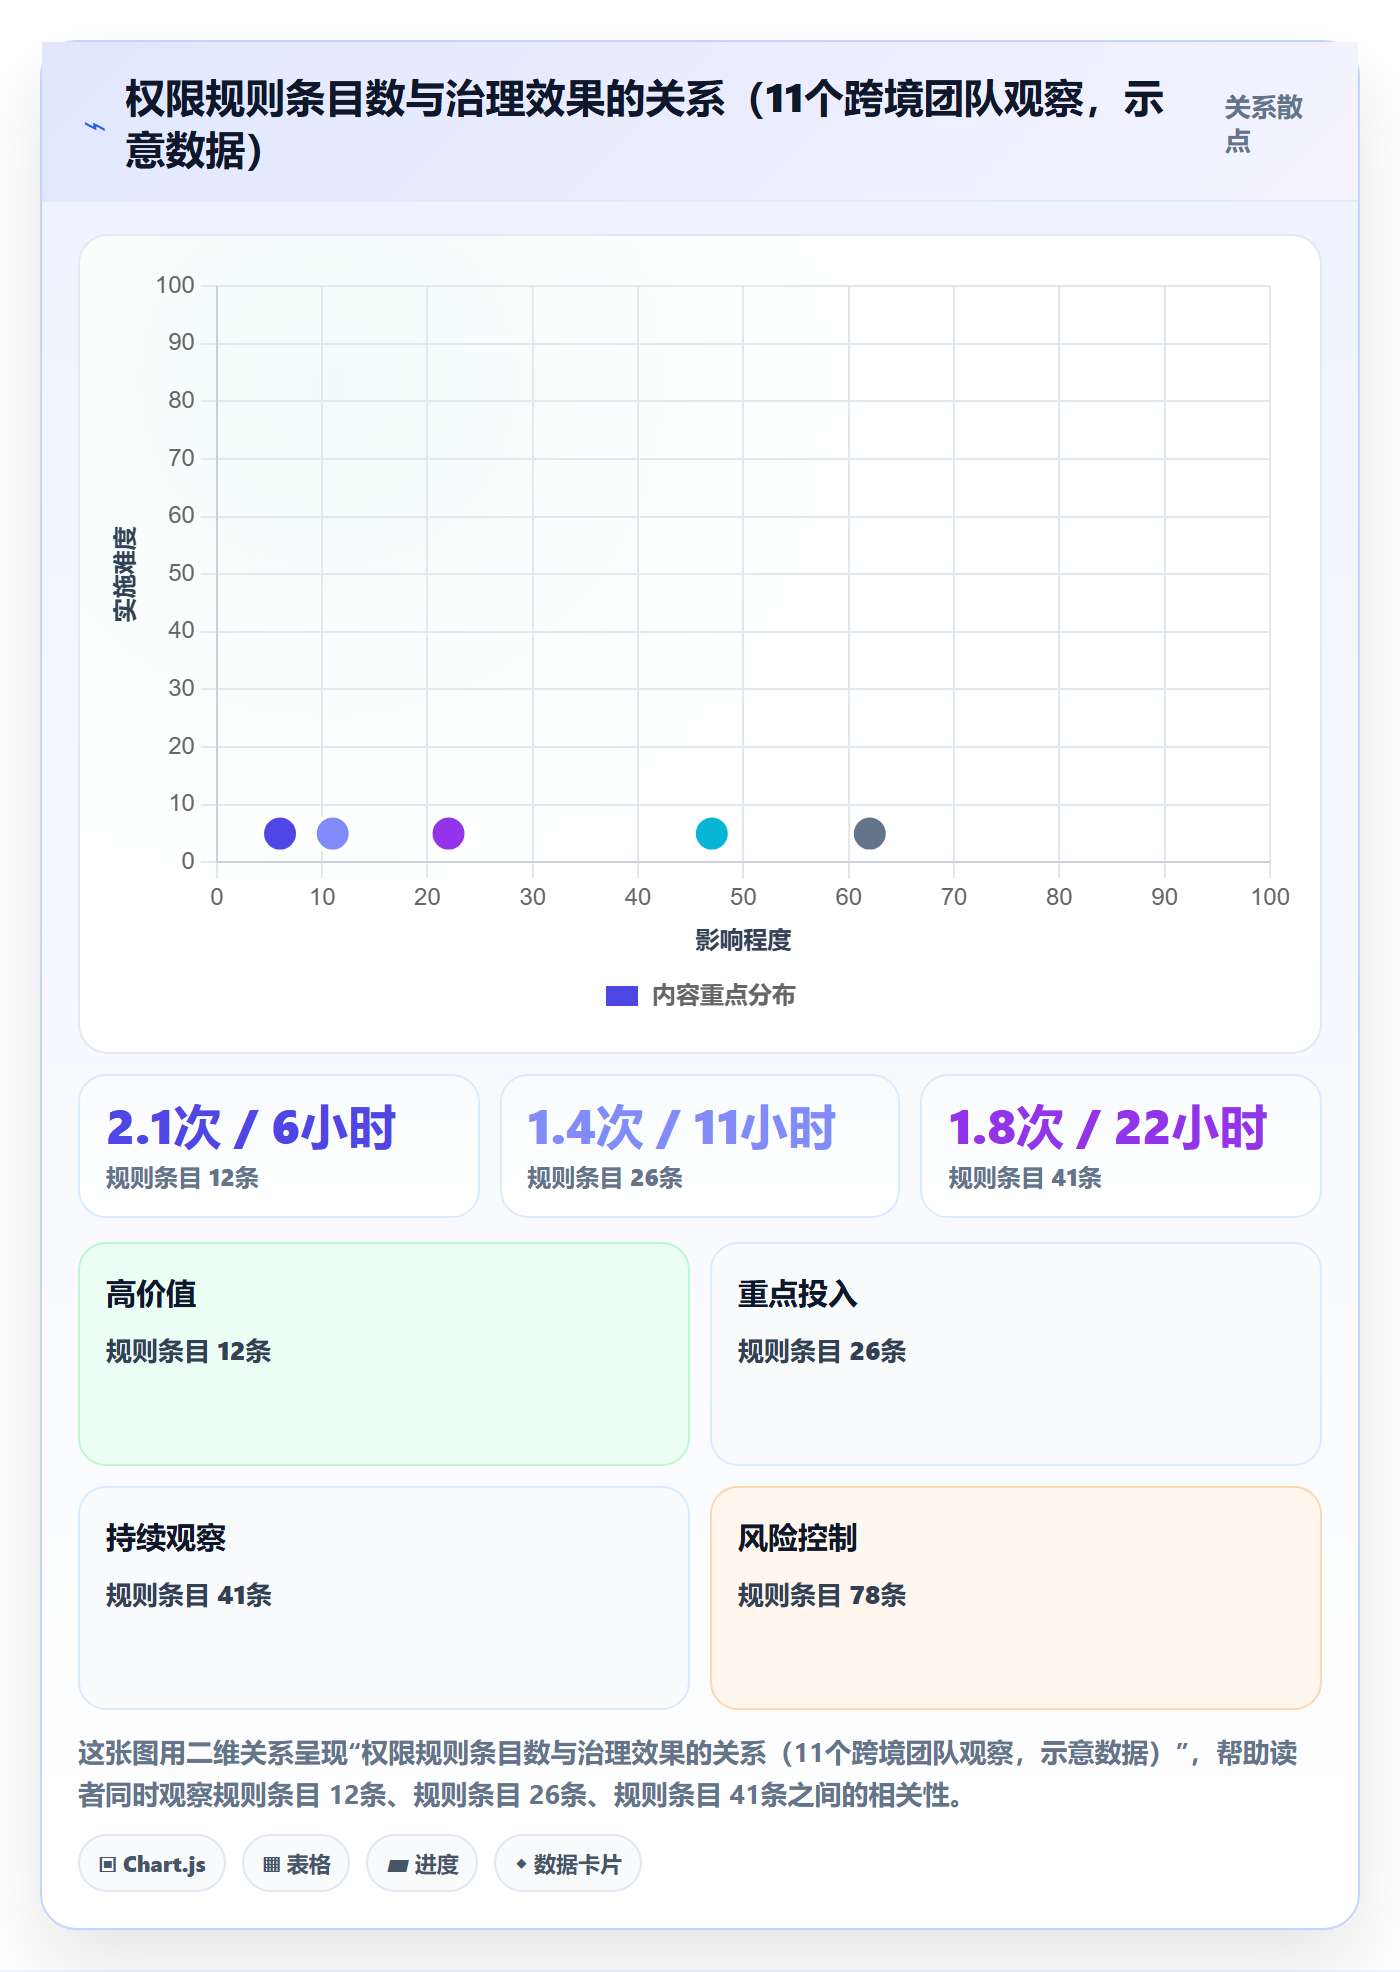Image resolution: width=1400 pixels, height=1972 pixels.
Task: Click the 实施难度 y-axis title
Action: pyautogui.click(x=125, y=574)
